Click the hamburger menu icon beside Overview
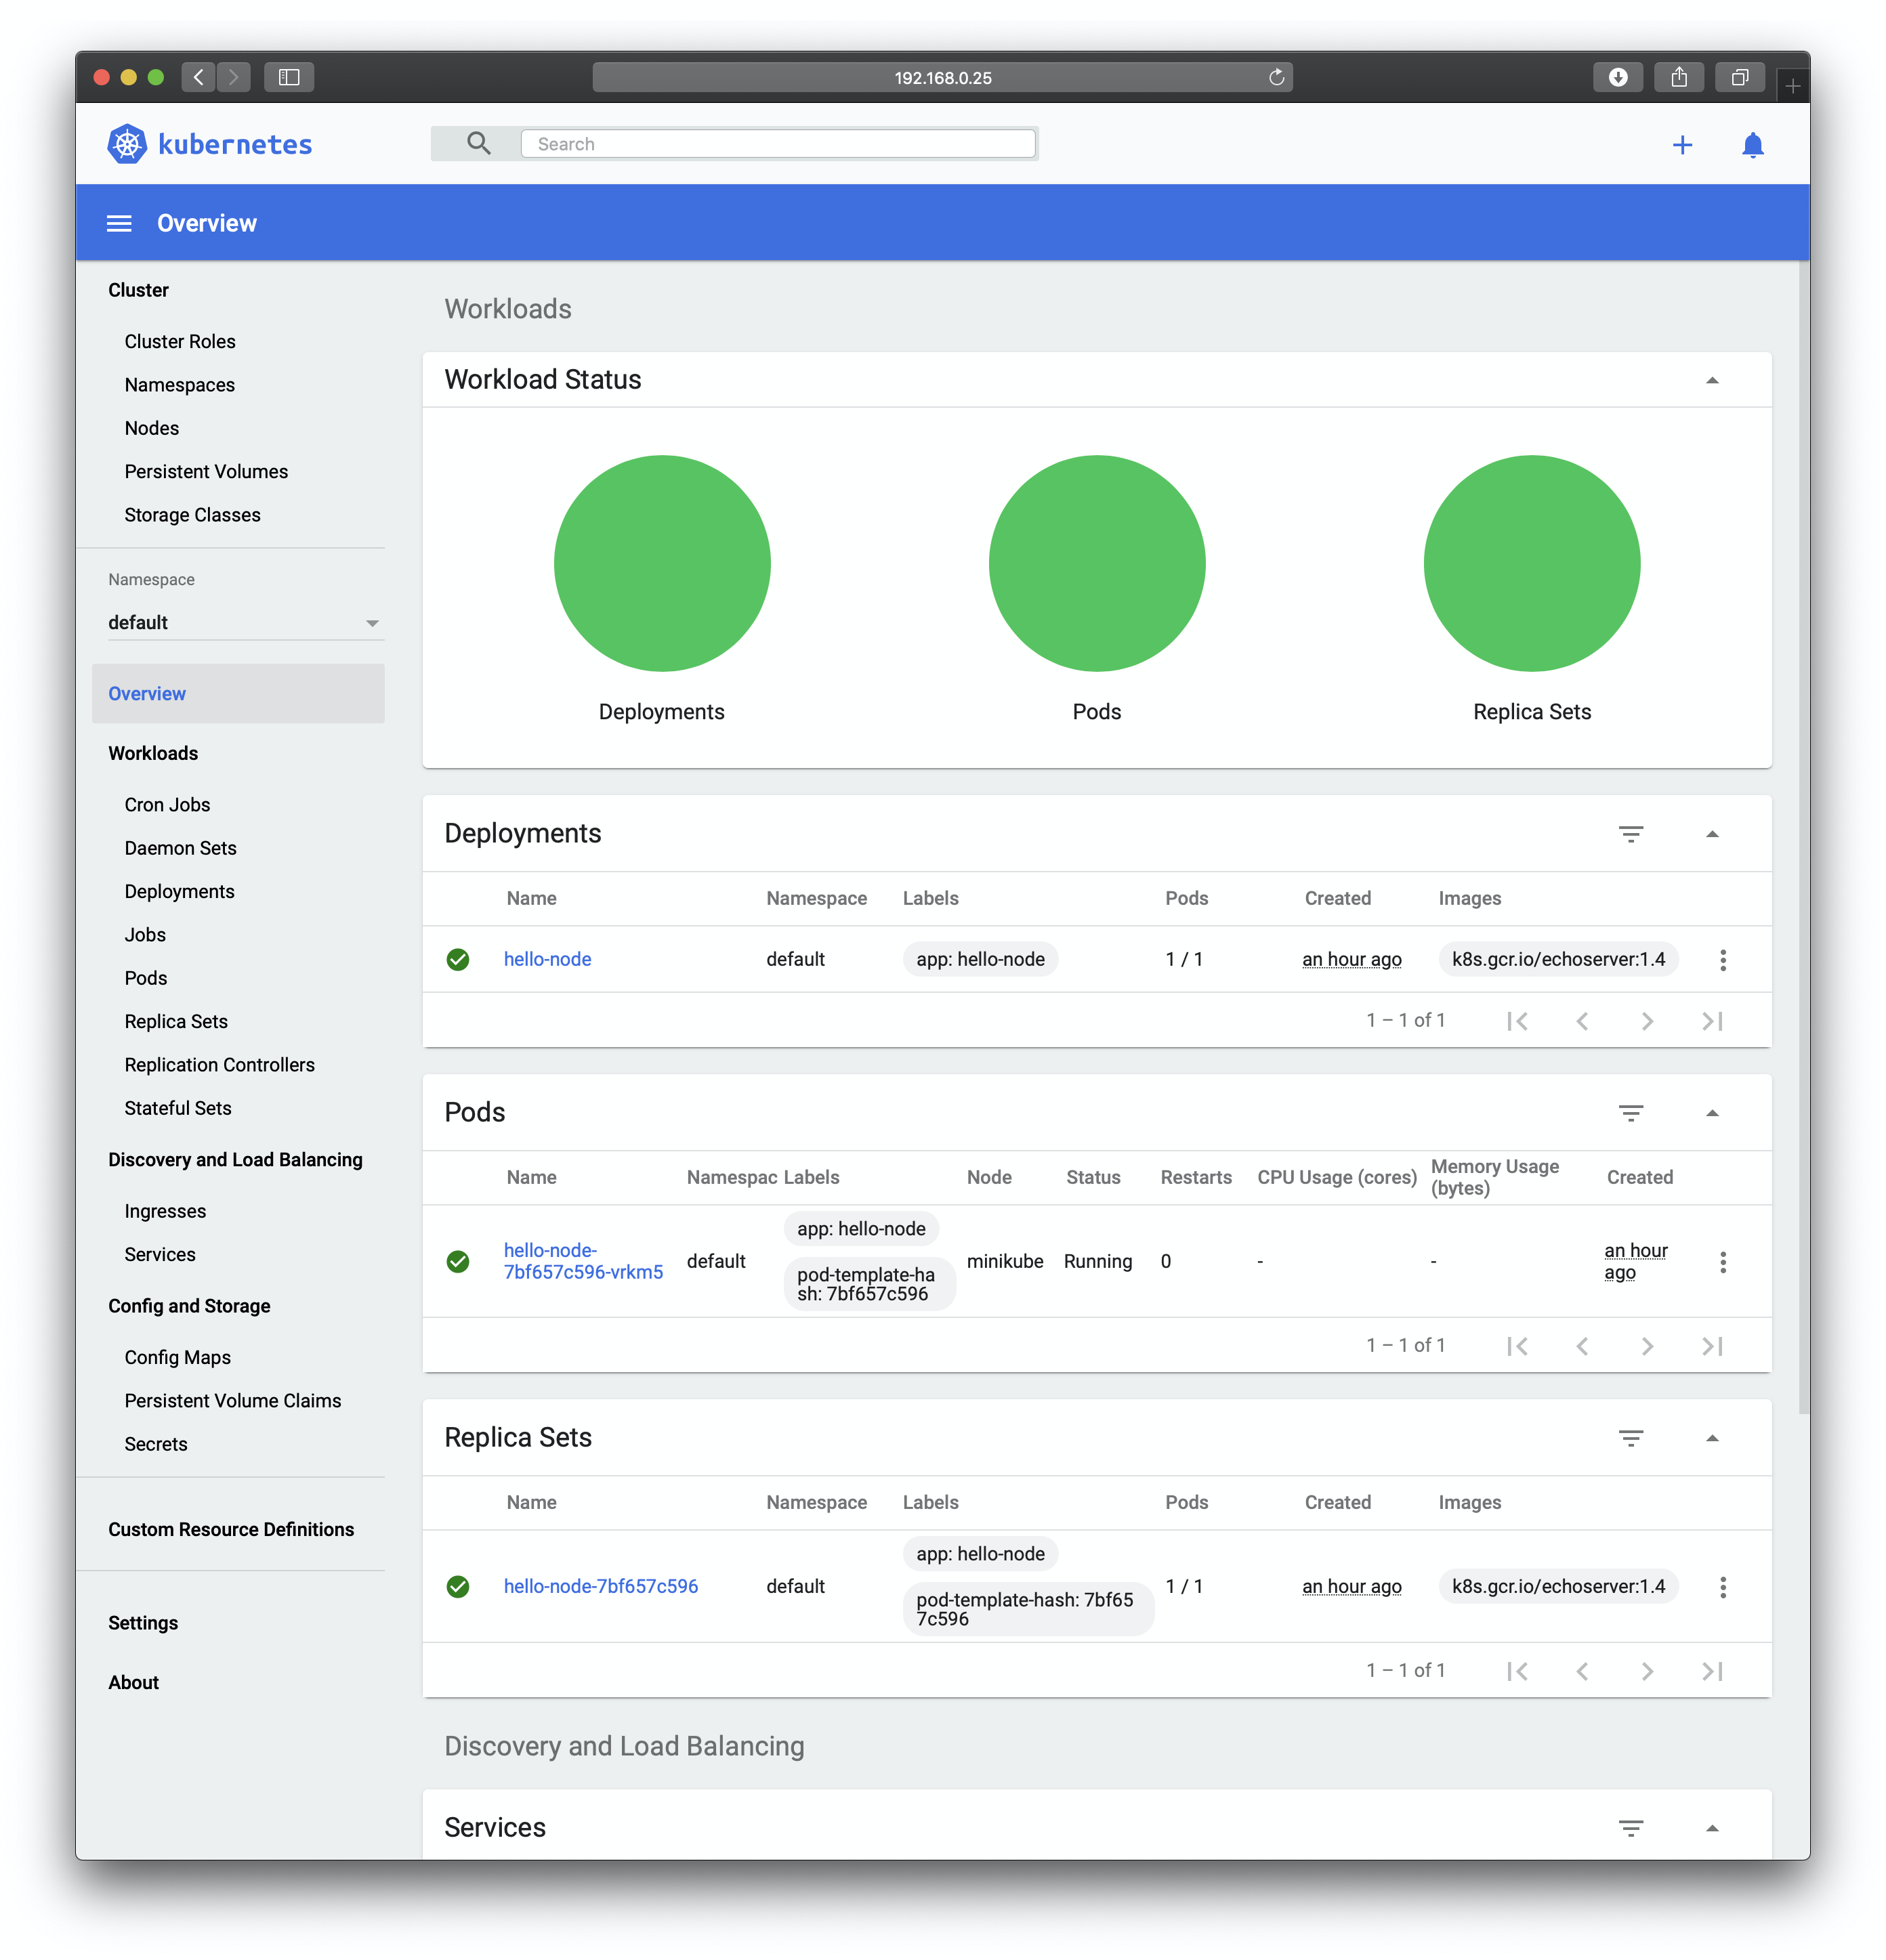 (119, 223)
